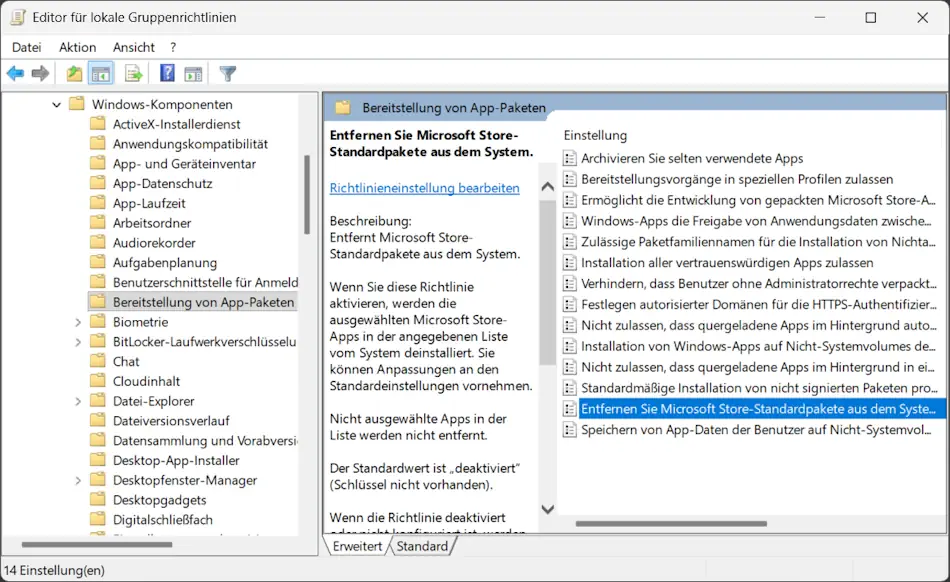Click the up one level folder icon
Screen dimensions: 950x582
tap(75, 73)
